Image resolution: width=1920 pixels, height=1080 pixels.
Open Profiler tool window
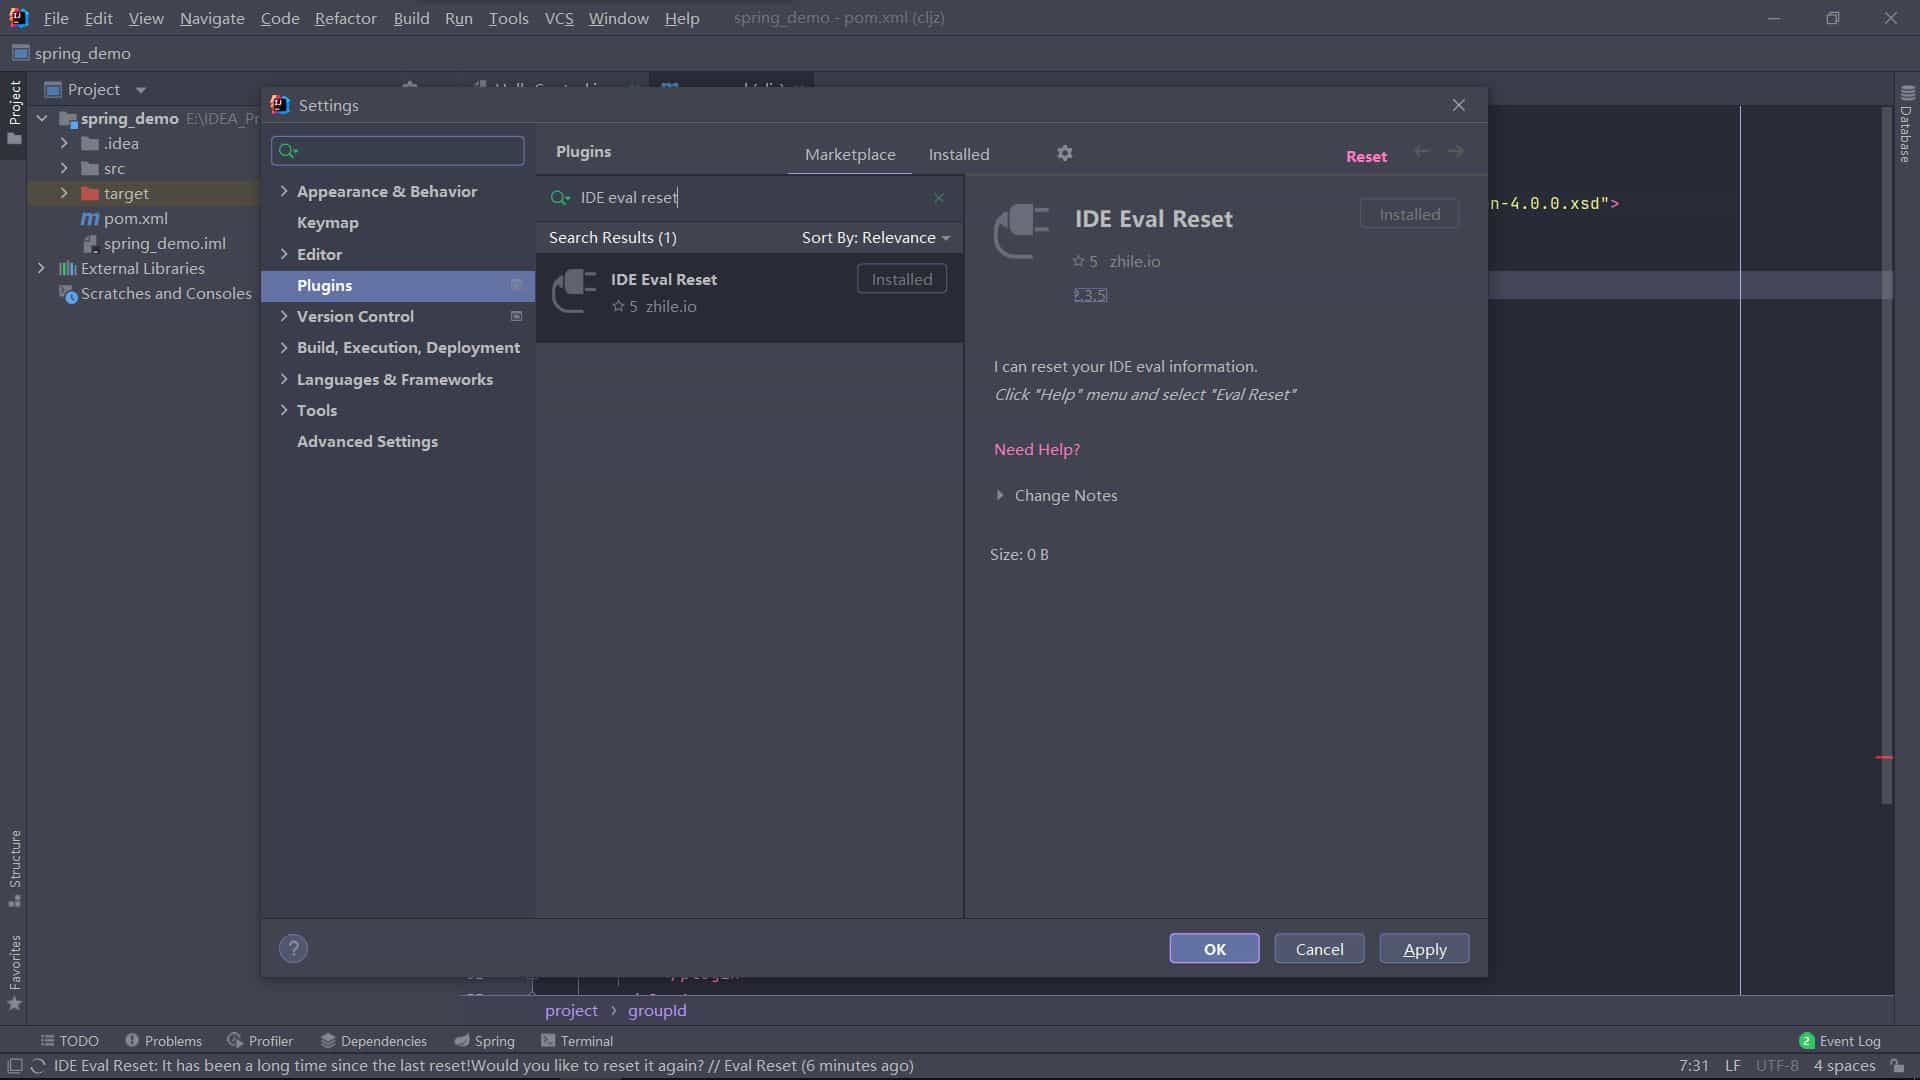pos(260,1041)
